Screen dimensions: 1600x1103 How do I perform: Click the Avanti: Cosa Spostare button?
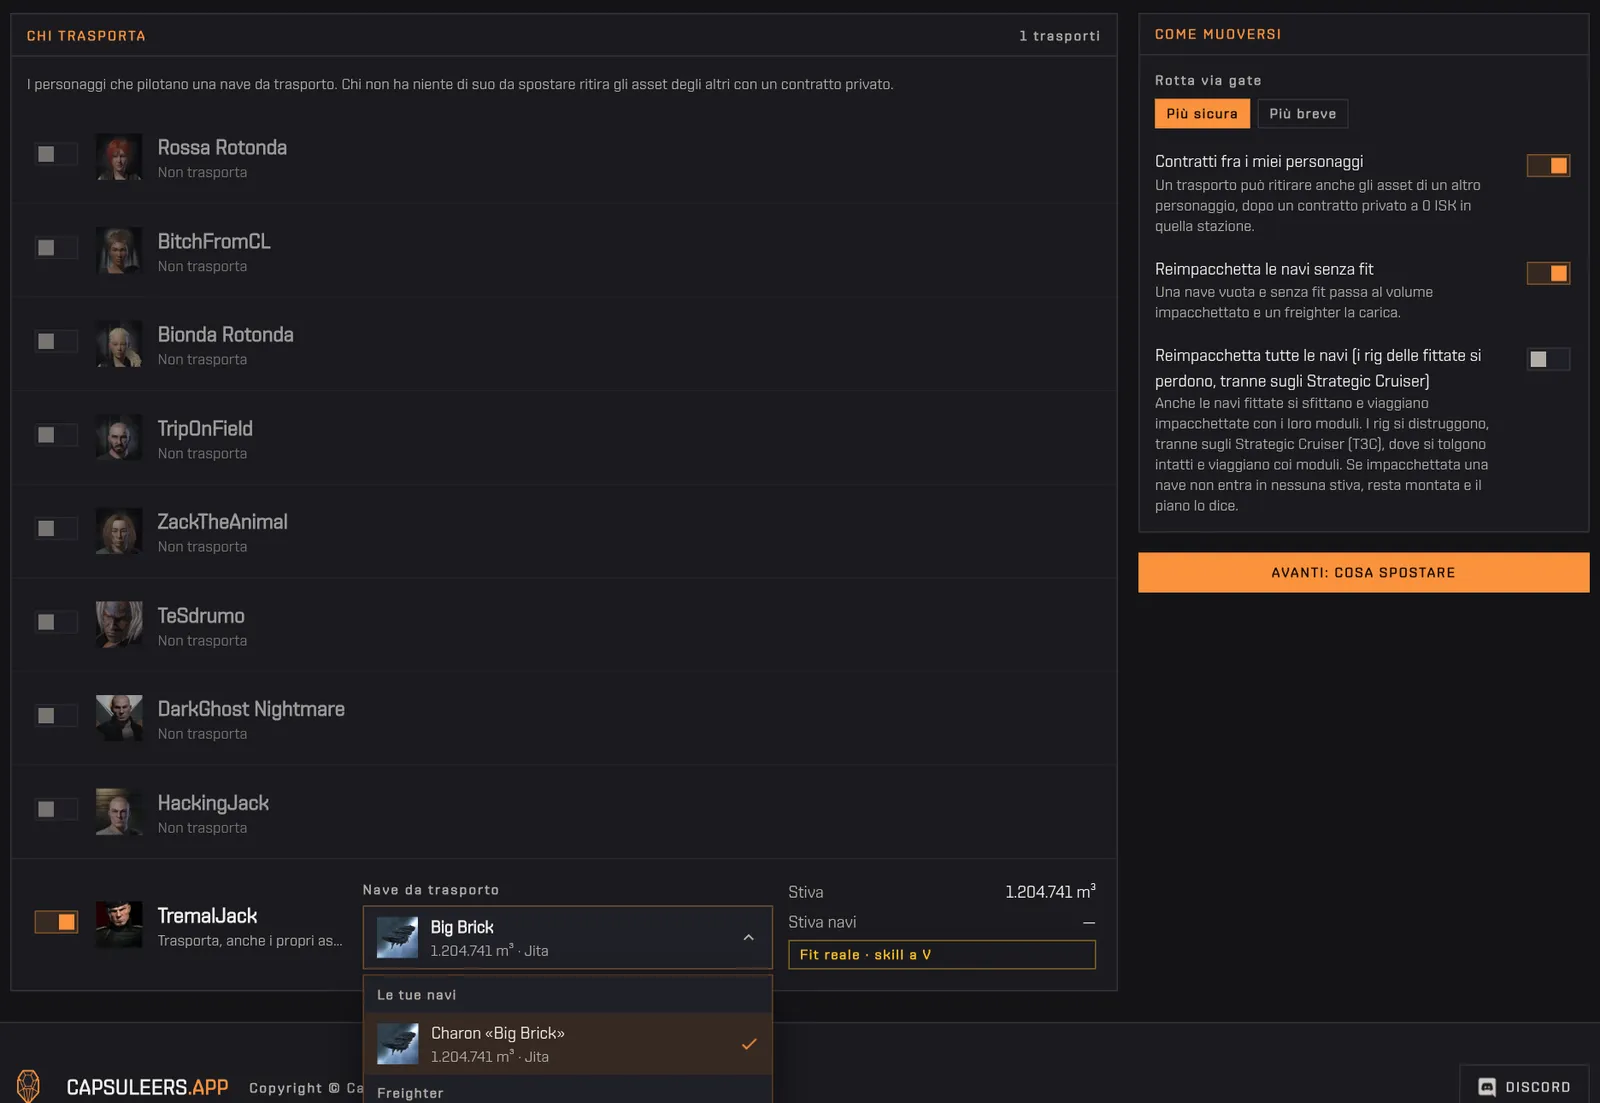[x=1363, y=573]
